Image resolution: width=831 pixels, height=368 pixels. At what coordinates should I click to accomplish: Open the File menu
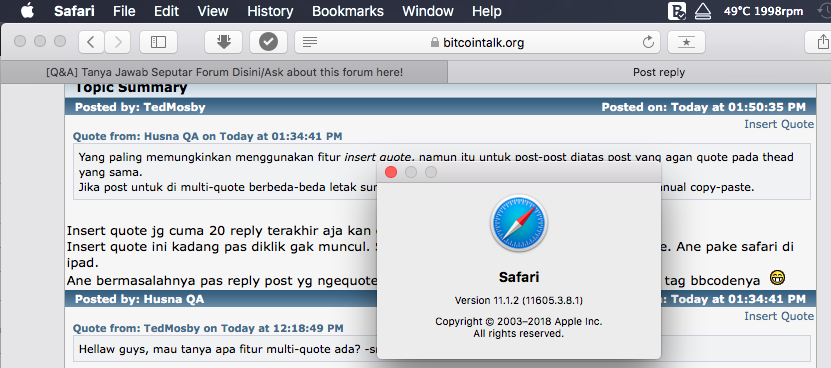tap(124, 11)
